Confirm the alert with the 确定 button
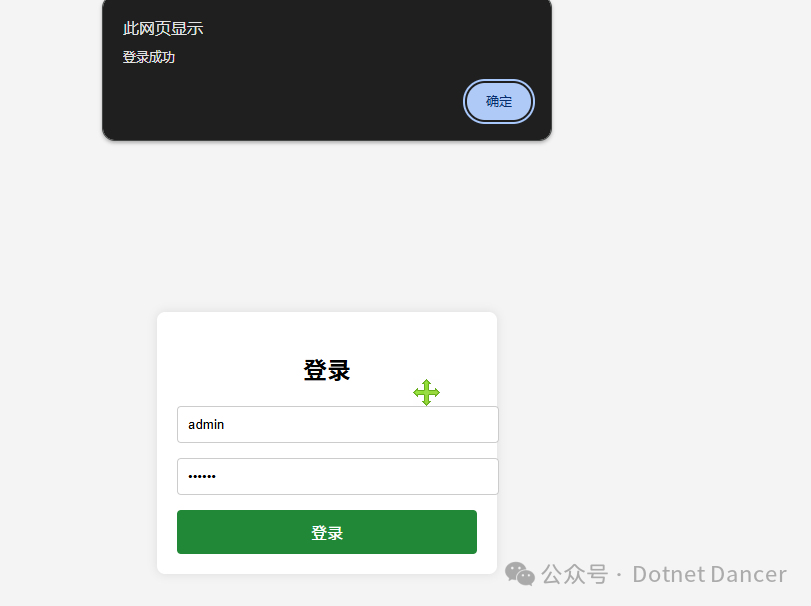The image size is (811, 606). (499, 101)
